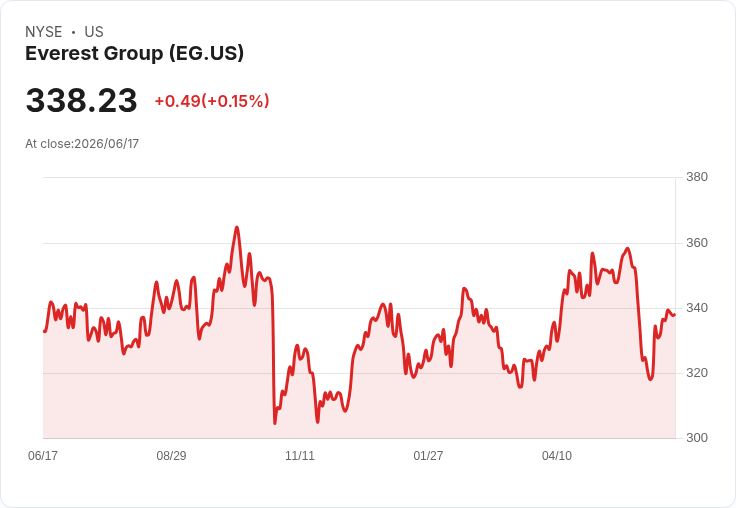Click the 340 y-axis price label
The width and height of the screenshot is (736, 508).
click(697, 308)
